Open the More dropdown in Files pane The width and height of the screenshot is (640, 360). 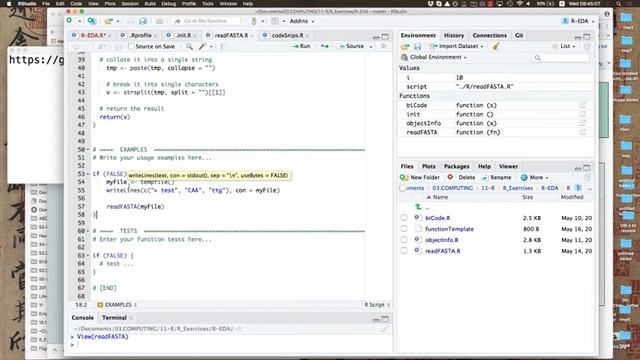click(535, 178)
